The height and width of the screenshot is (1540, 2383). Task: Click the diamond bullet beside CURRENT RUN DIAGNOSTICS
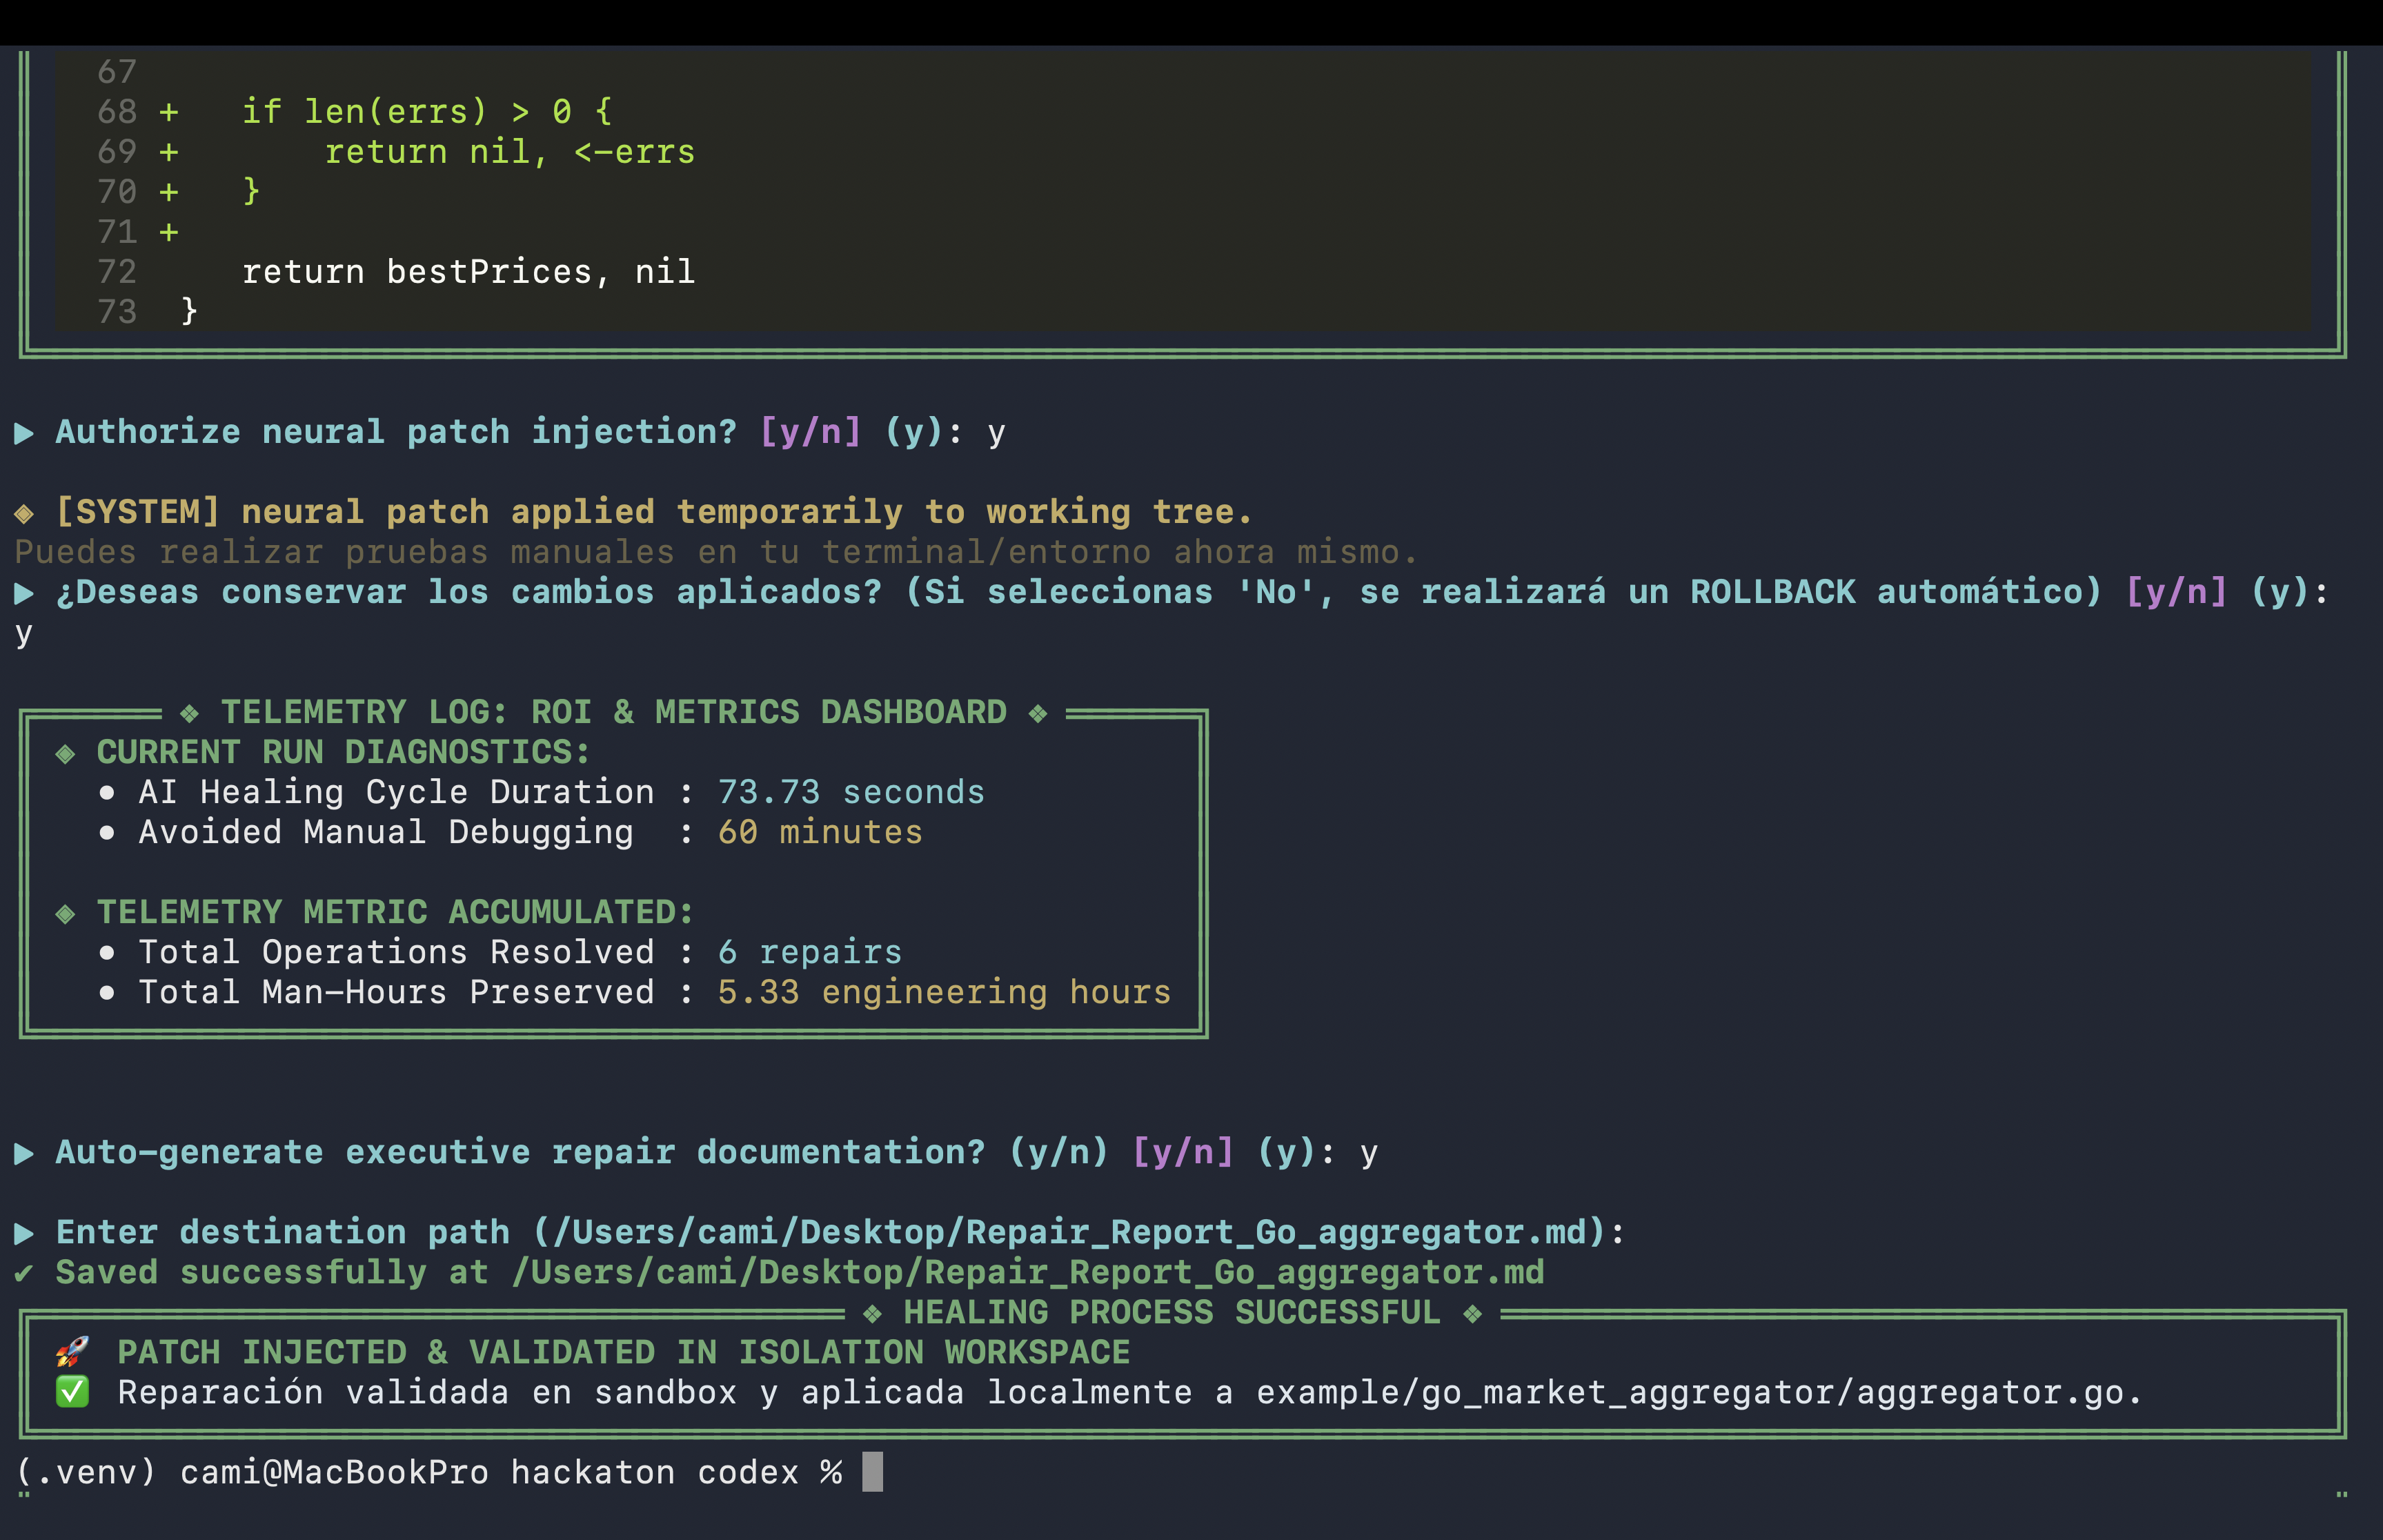click(x=66, y=754)
